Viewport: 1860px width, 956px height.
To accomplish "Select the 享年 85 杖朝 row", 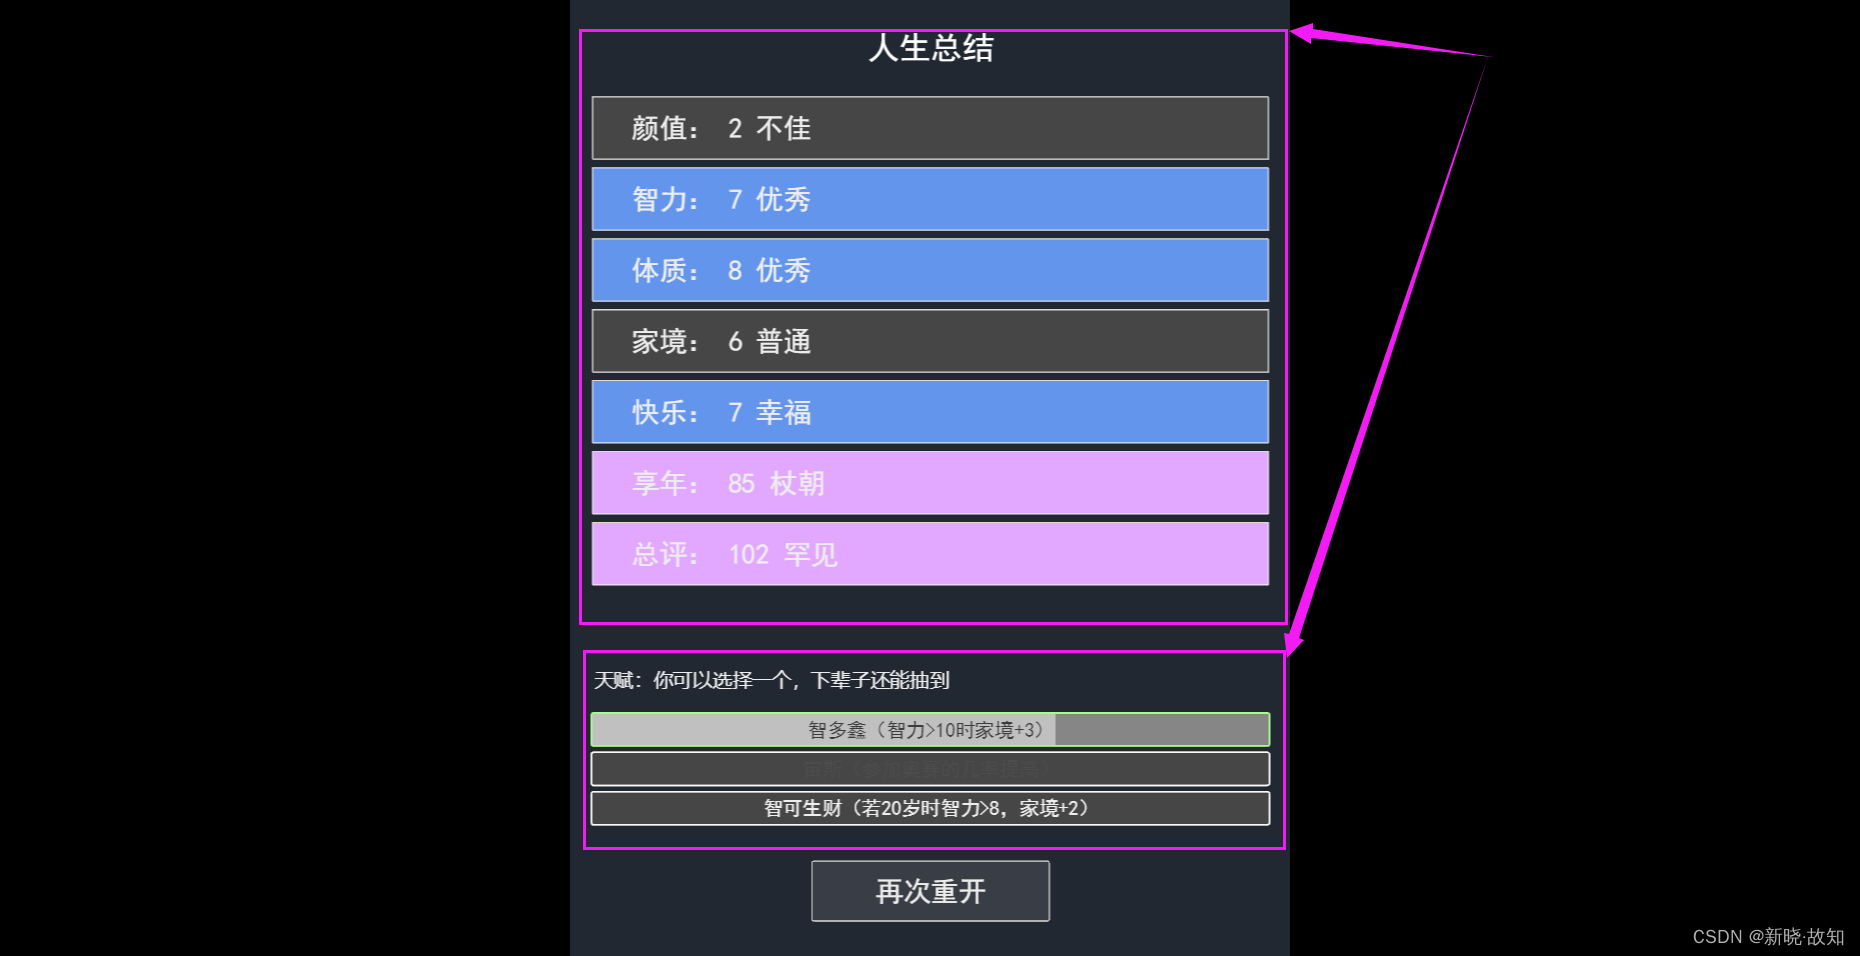I will click(x=930, y=483).
